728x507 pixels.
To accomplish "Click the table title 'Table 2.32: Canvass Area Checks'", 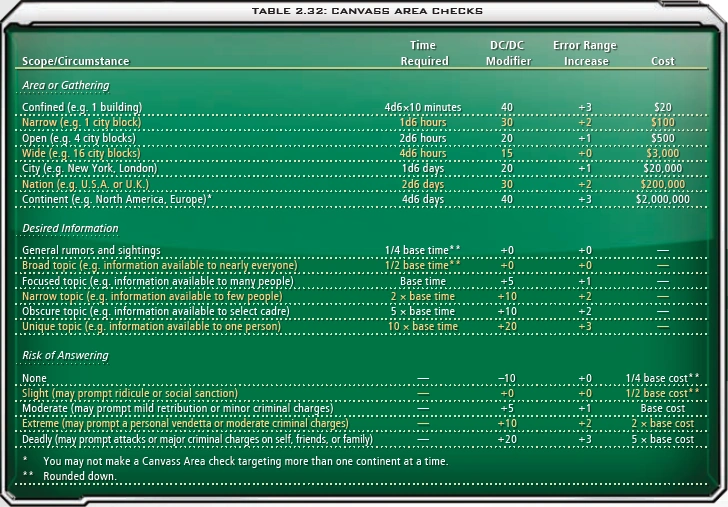I will 367,11.
